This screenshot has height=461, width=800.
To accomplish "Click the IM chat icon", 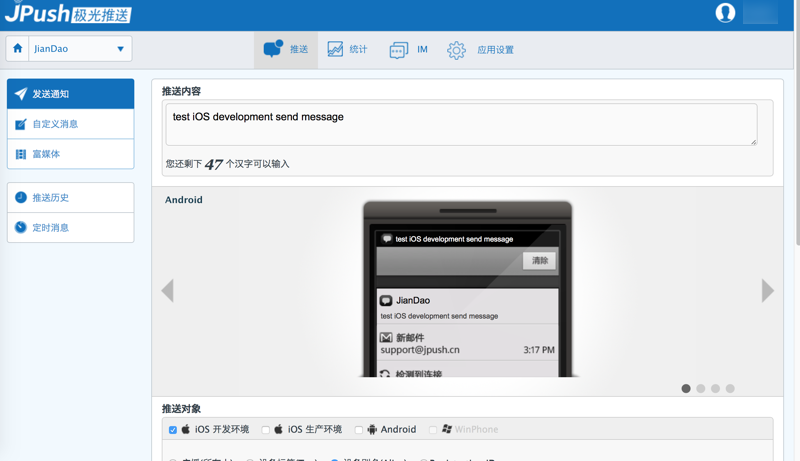I will (398, 50).
